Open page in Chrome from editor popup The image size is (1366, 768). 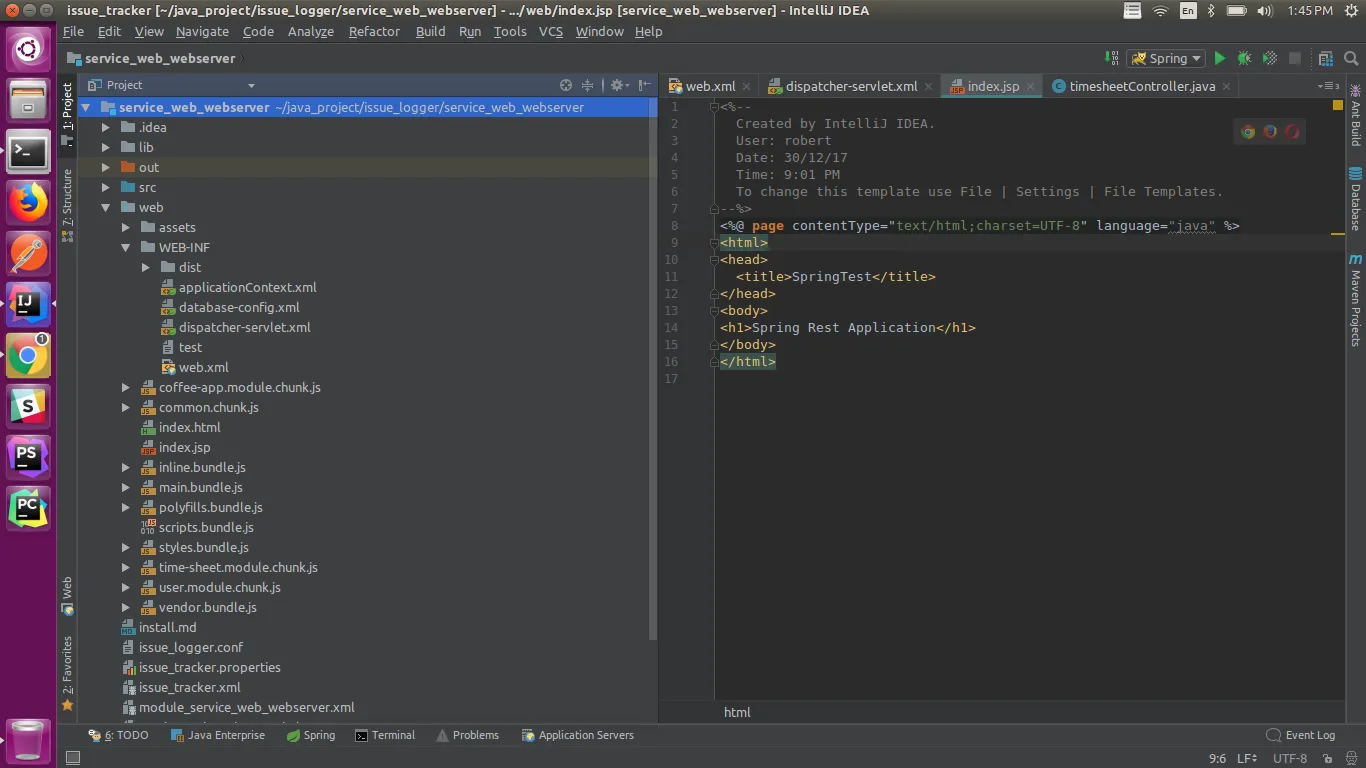(x=1248, y=131)
